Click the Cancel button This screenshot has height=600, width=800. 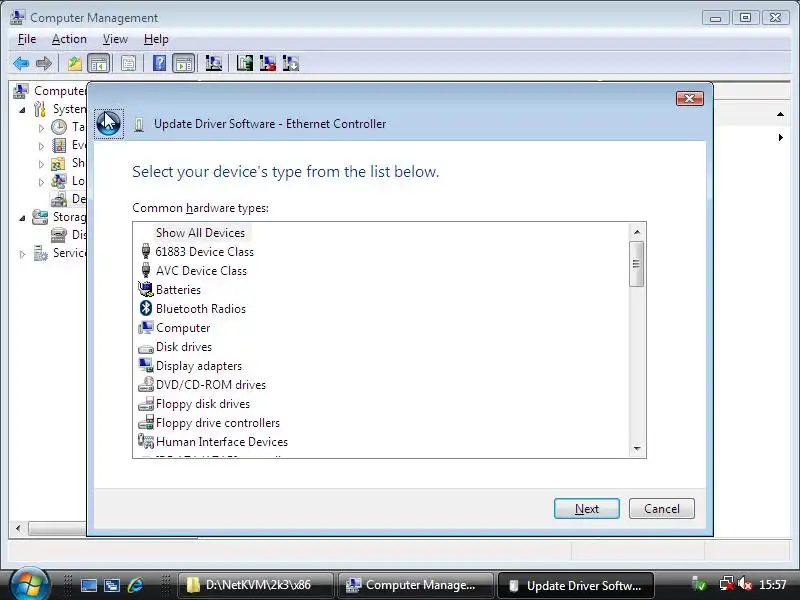pos(662,508)
